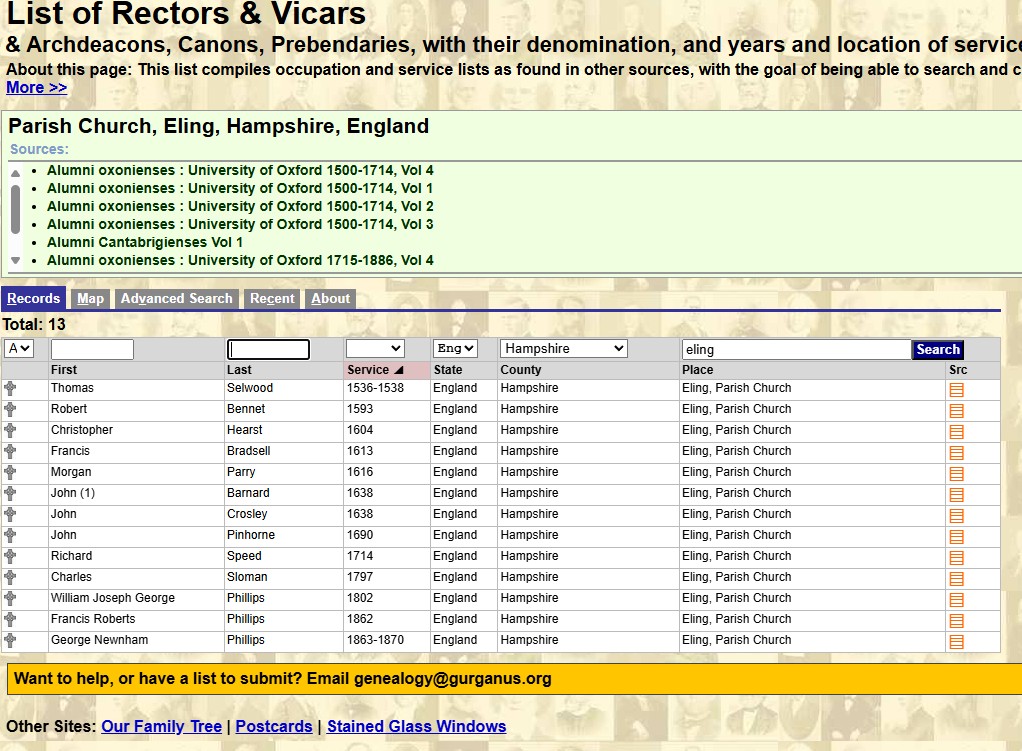Open source icon for Robert Bennet row

(956, 410)
